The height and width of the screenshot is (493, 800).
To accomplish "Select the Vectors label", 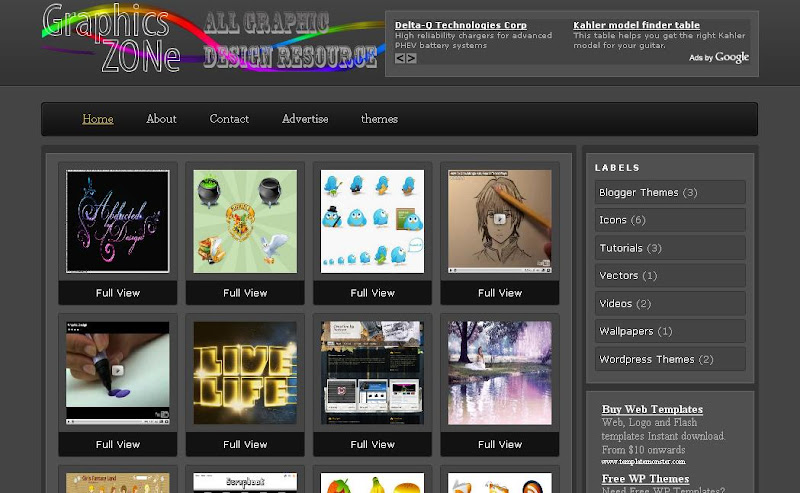I will click(x=670, y=276).
